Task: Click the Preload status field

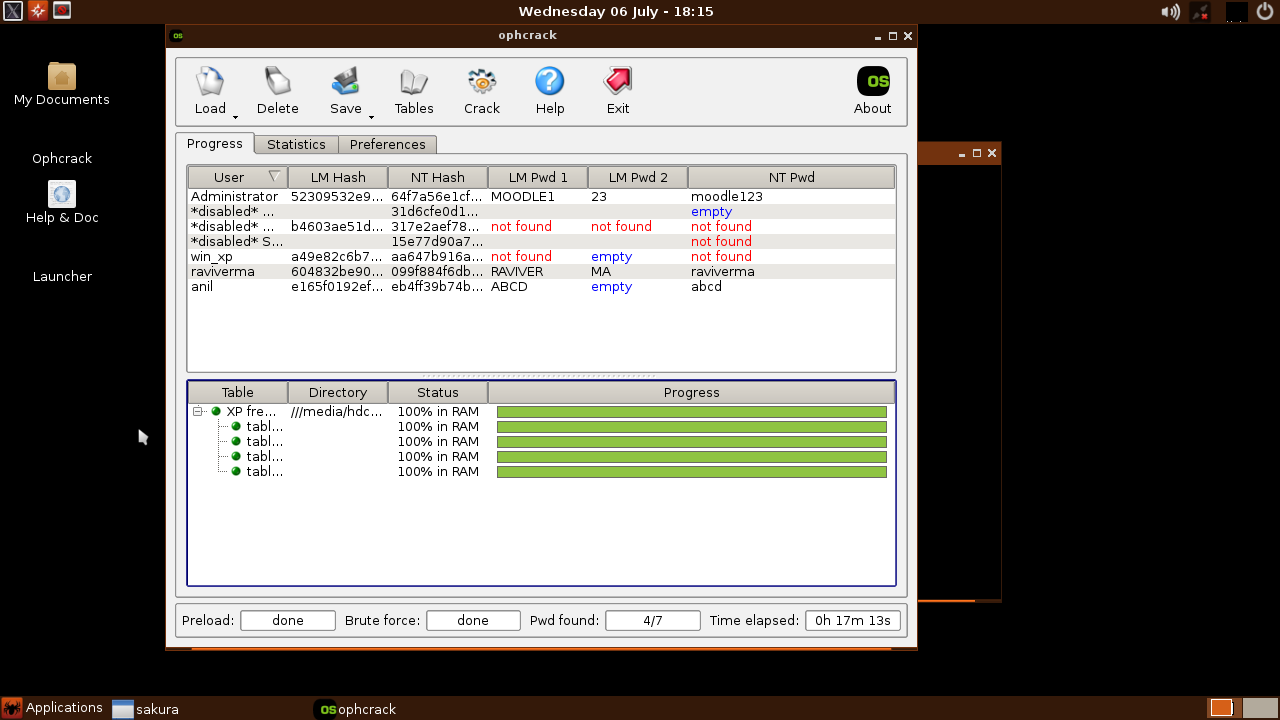Action: pyautogui.click(x=288, y=621)
